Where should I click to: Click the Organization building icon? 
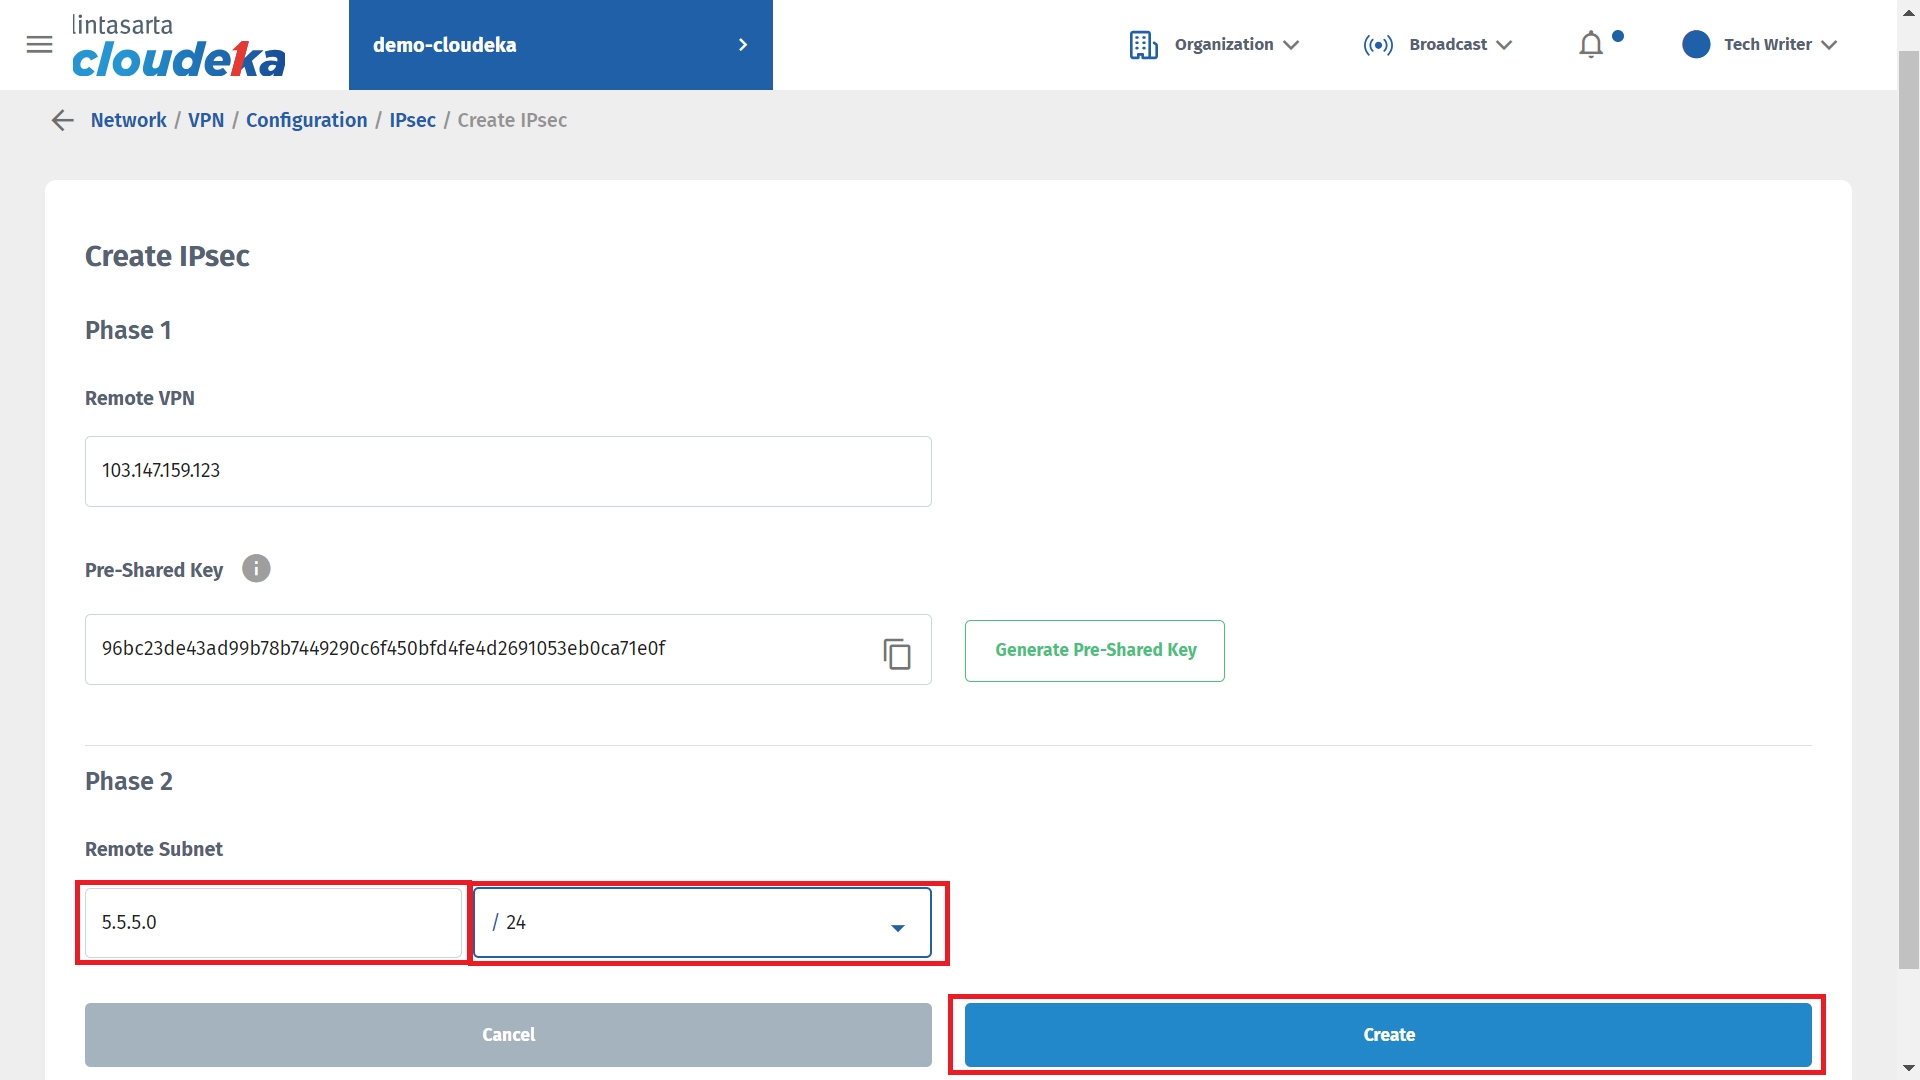click(1143, 45)
